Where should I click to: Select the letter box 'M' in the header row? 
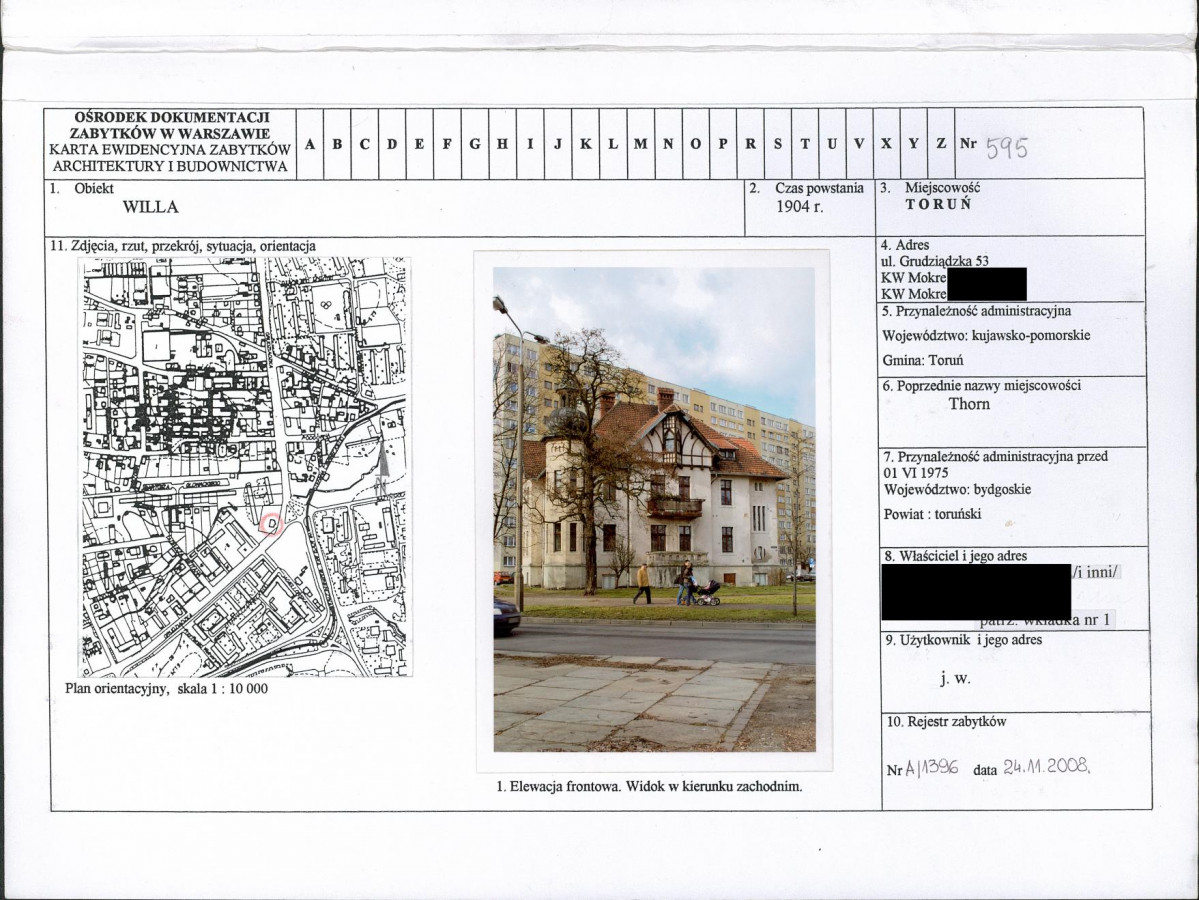641,144
